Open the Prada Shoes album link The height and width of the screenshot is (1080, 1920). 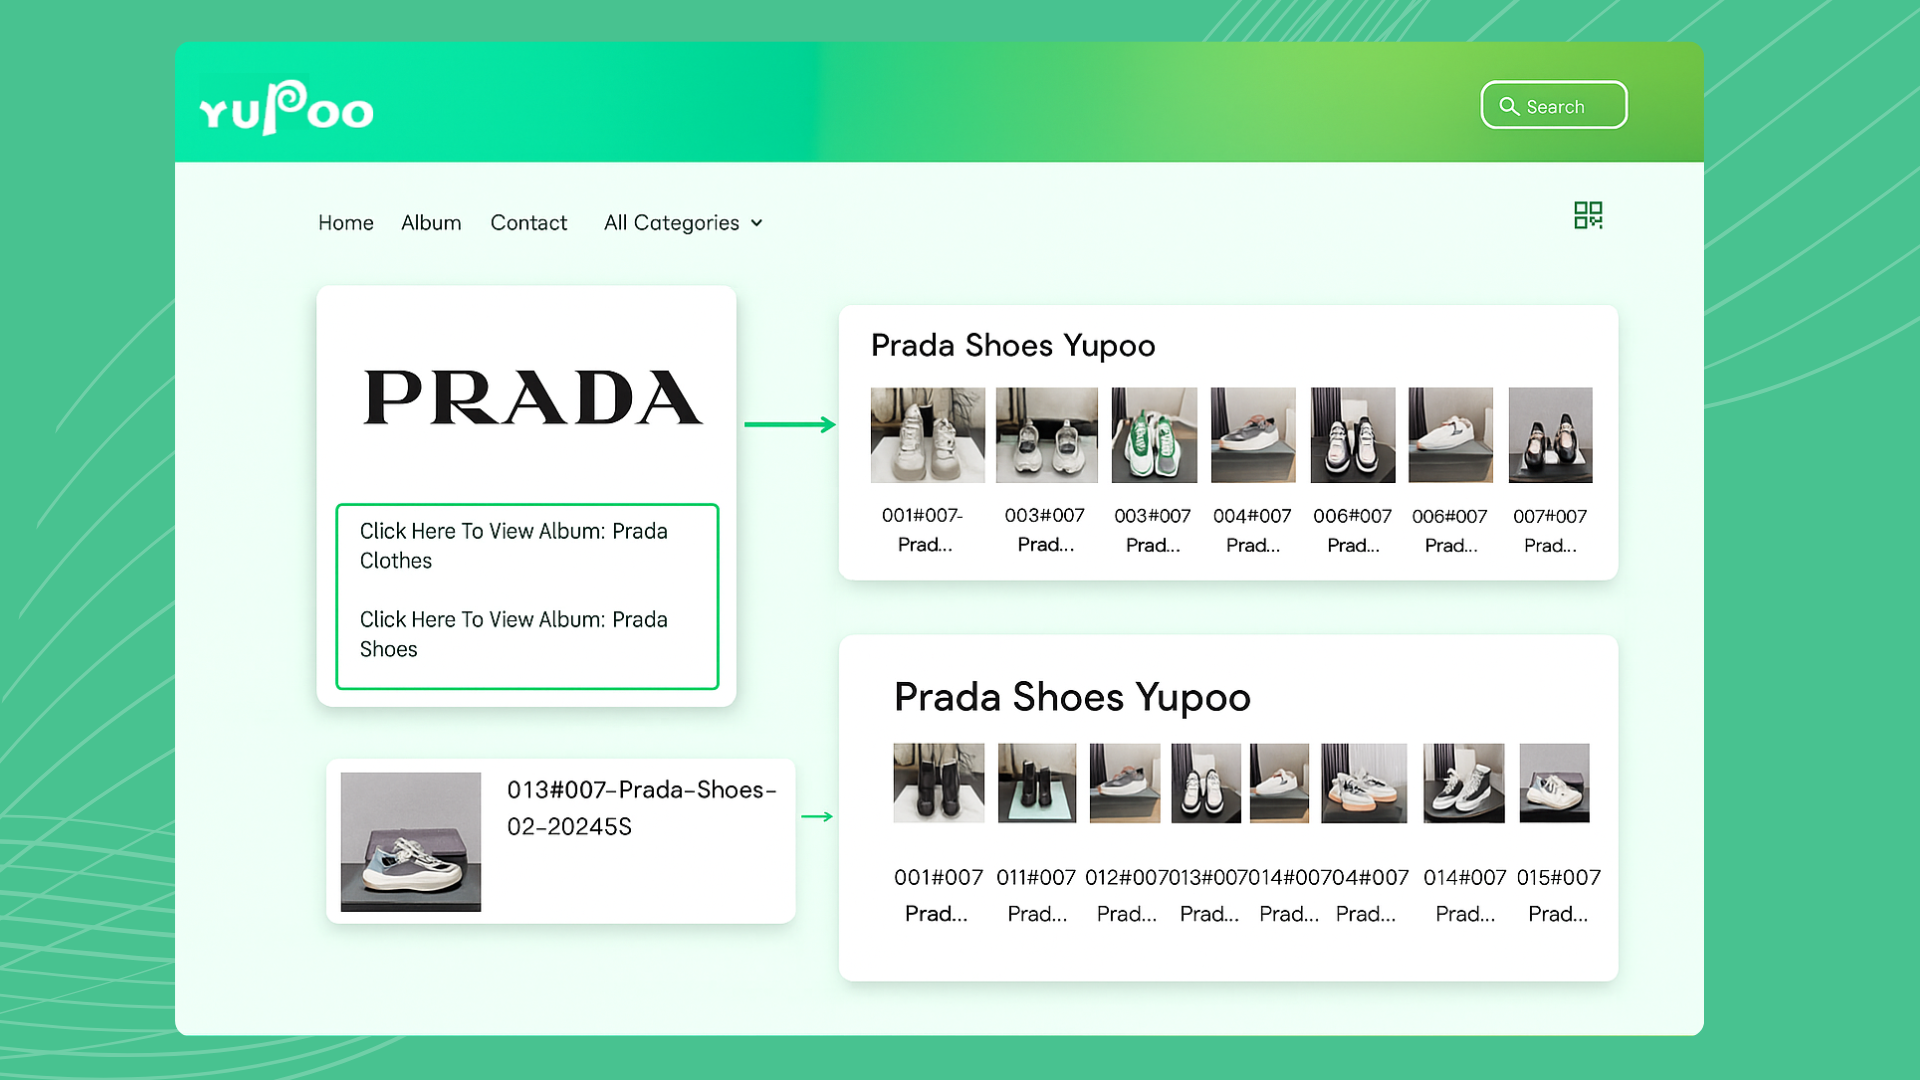514,634
